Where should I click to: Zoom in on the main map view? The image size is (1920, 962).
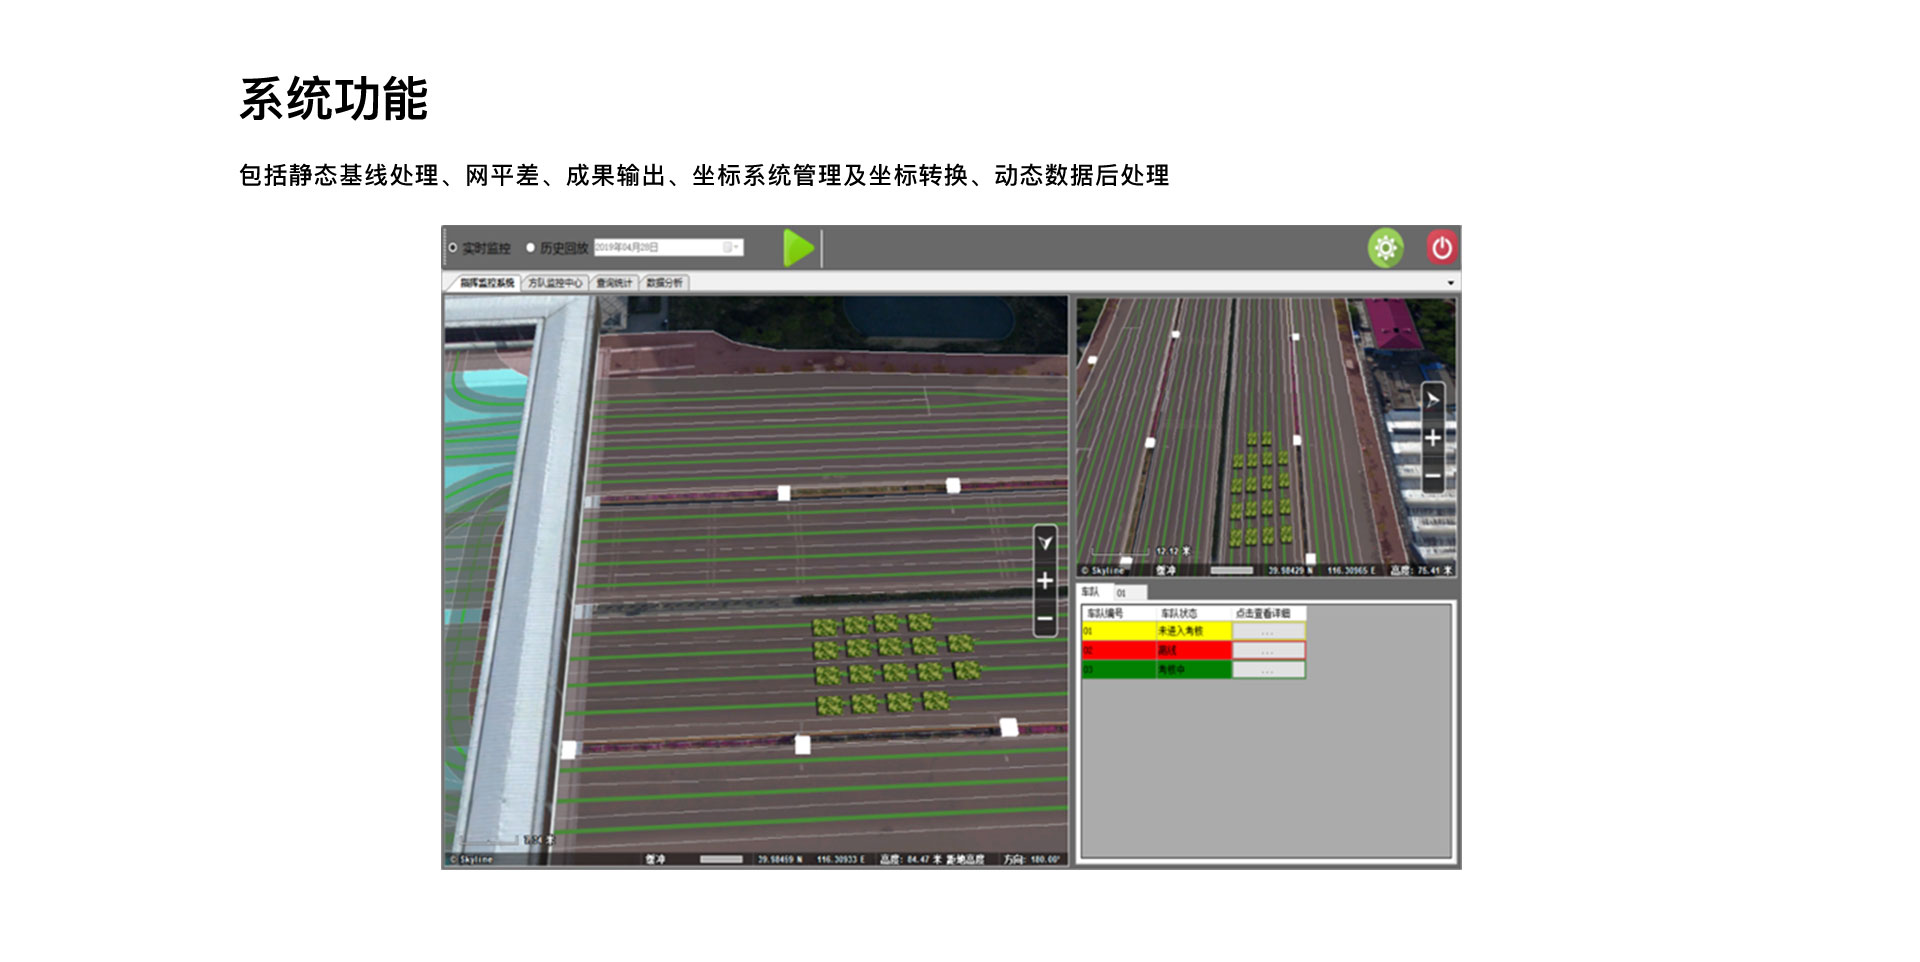1045,581
